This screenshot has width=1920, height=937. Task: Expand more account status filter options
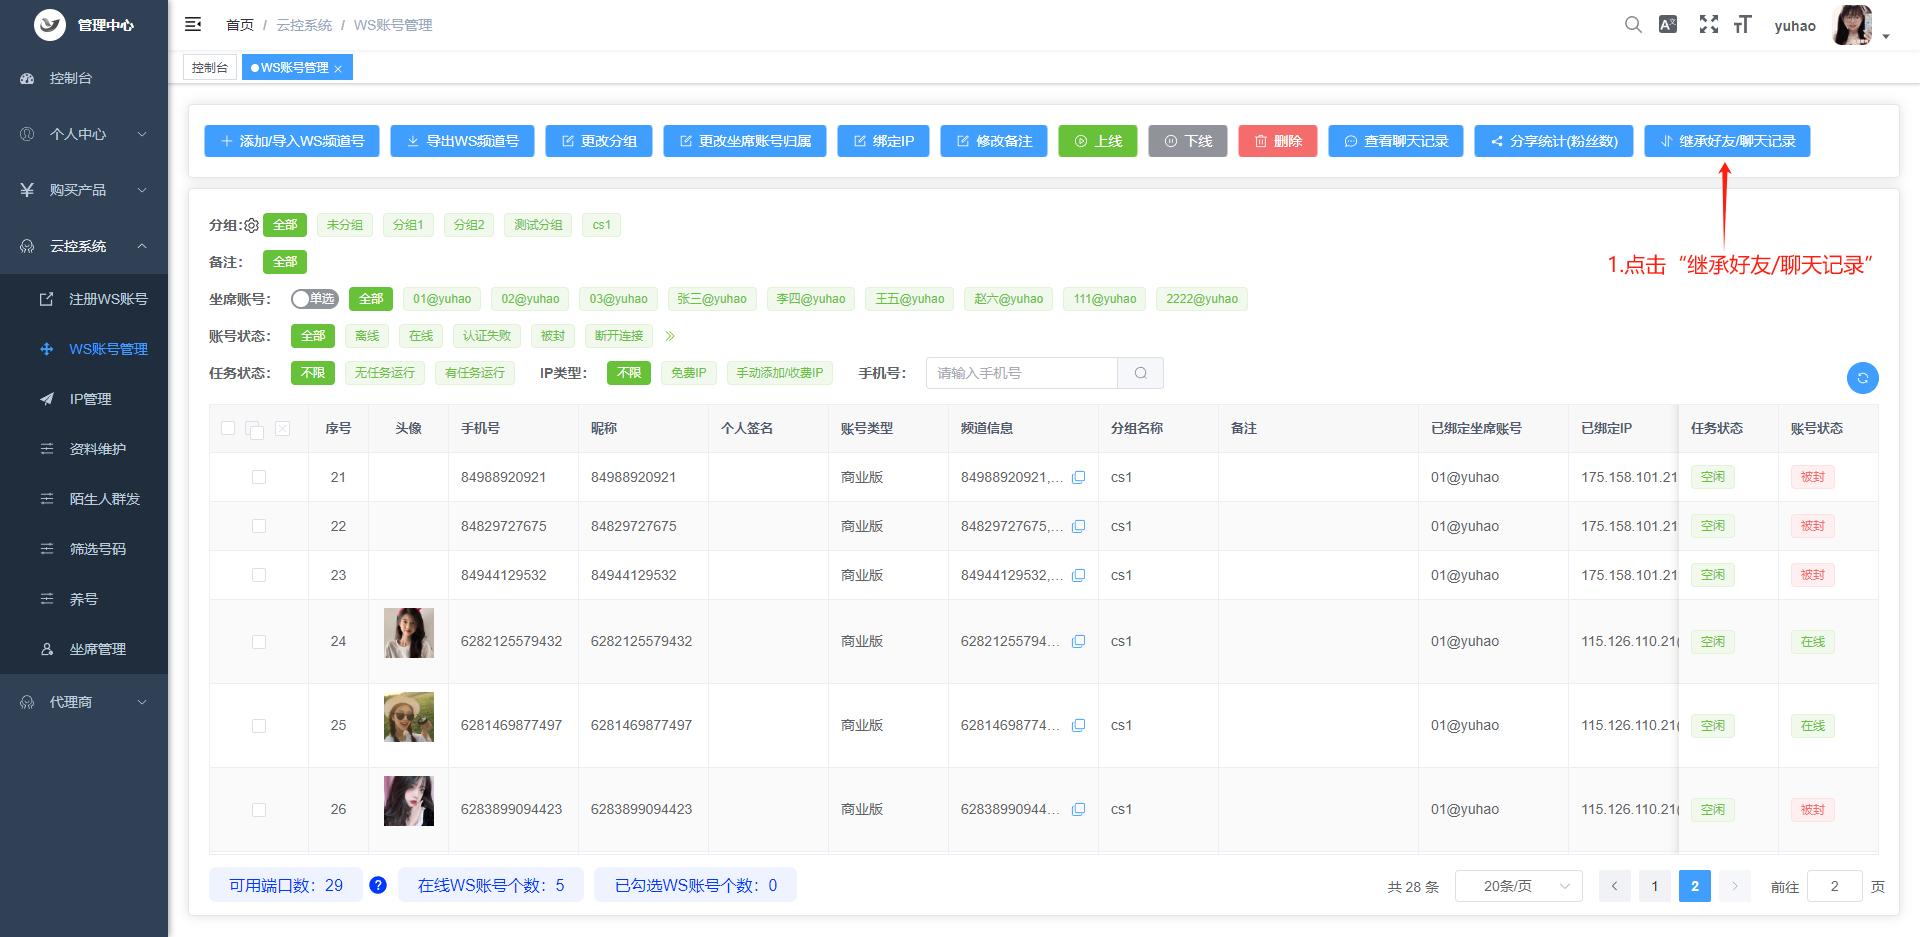click(670, 336)
